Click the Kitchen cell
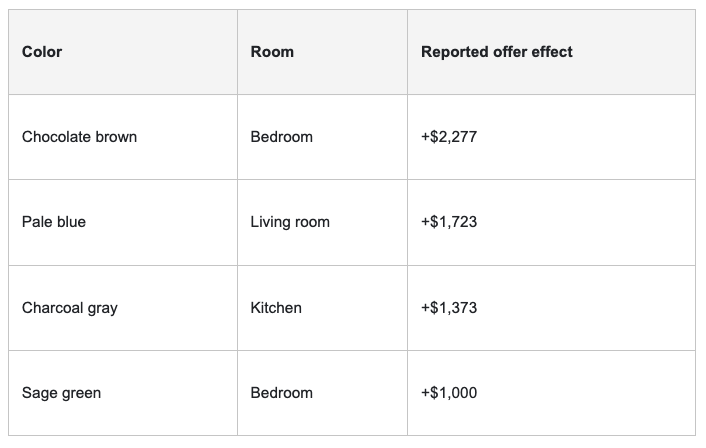Screen dimensions: 706x448 (x=276, y=308)
